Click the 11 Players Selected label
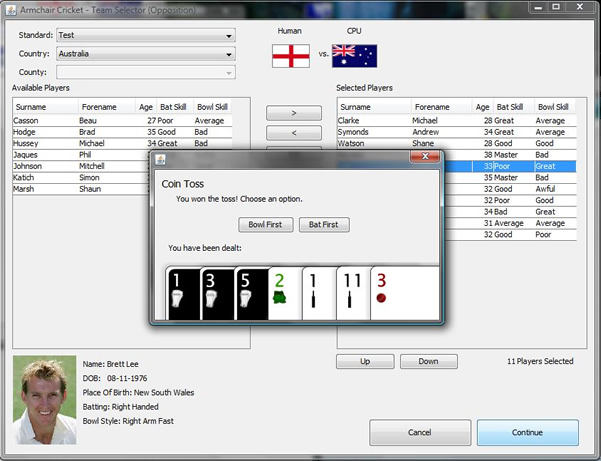 pos(540,361)
